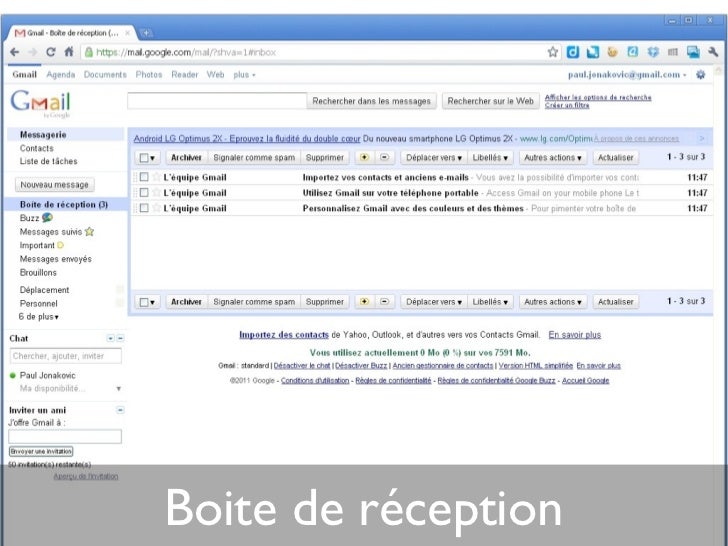Open 'Afficher les options de recherche' link
728x546 pixels.
(598, 98)
